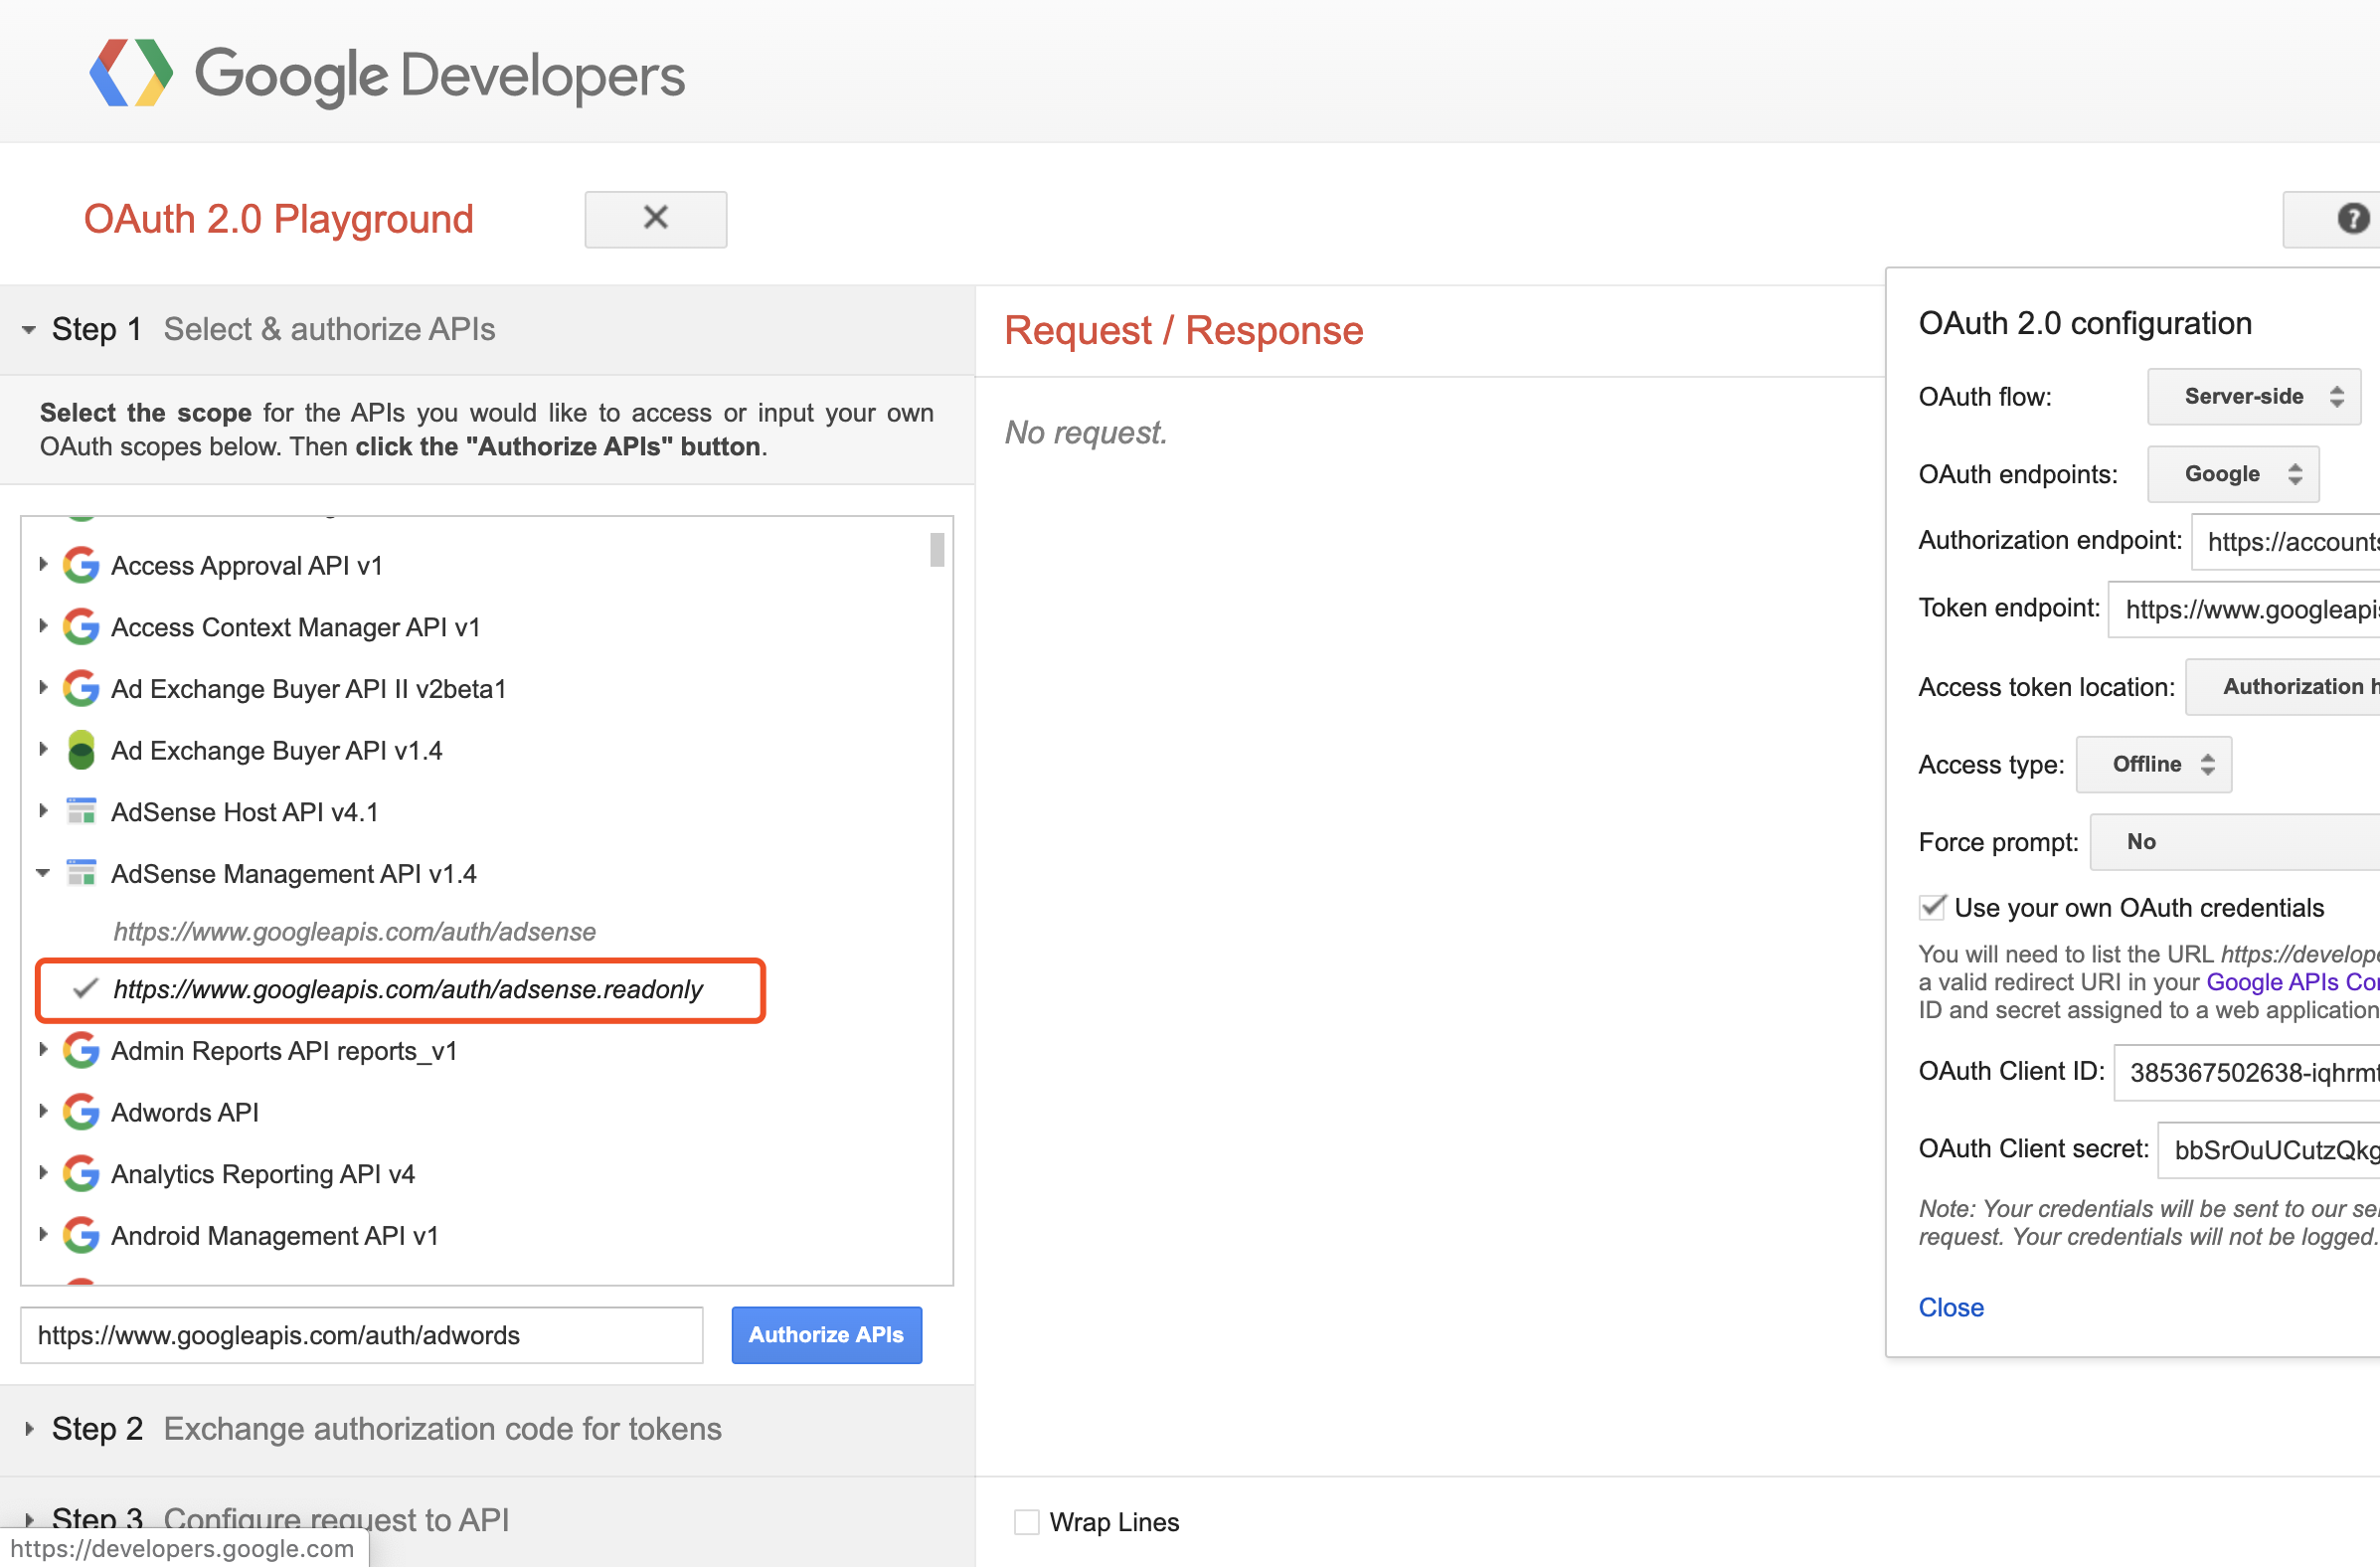Open the OAuth flow dropdown
Viewport: 2380px width, 1567px height.
pos(2253,396)
